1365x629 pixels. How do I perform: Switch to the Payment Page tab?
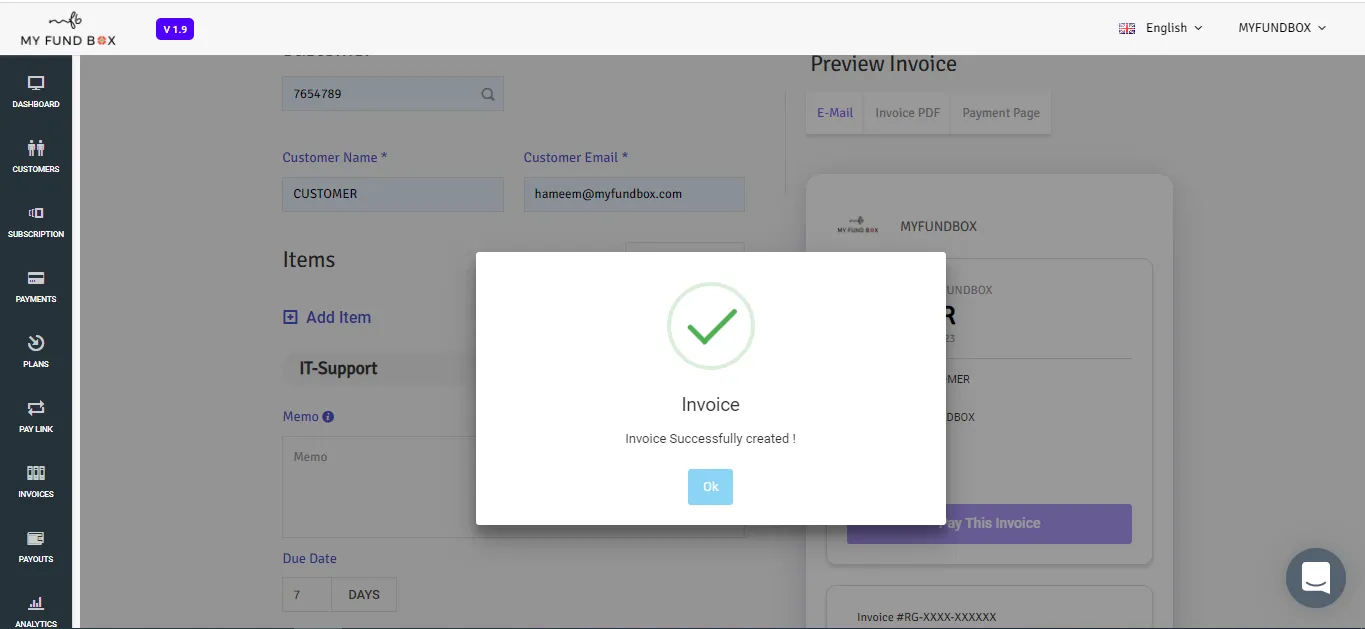(1001, 113)
